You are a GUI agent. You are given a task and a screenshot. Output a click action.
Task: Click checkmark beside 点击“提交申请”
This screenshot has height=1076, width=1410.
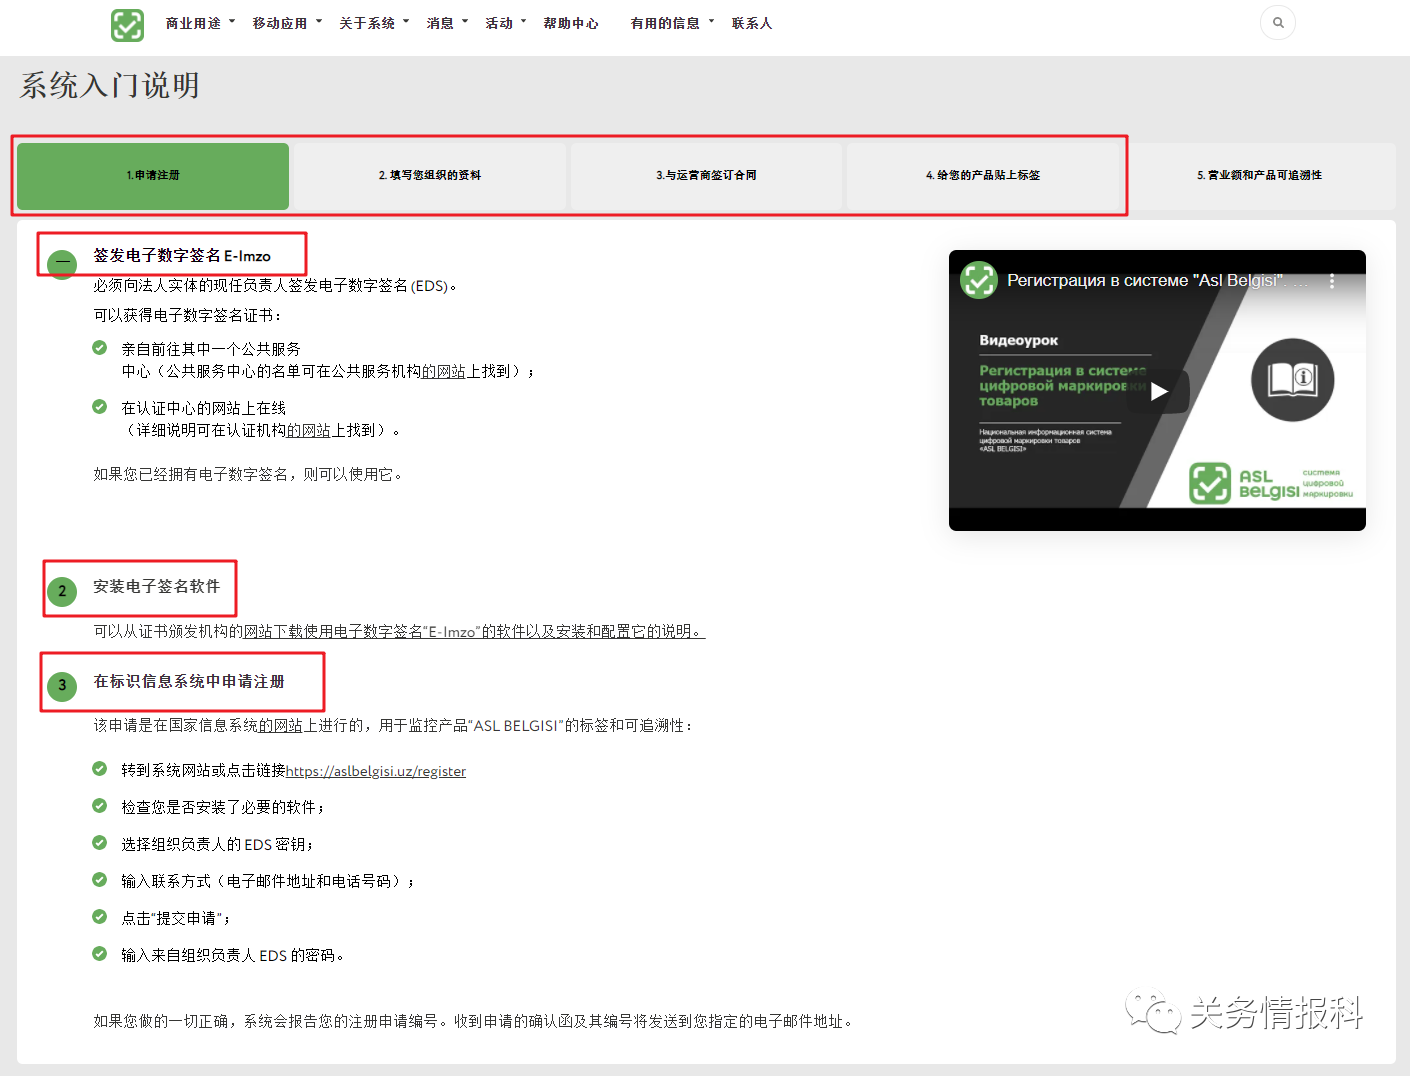99,917
